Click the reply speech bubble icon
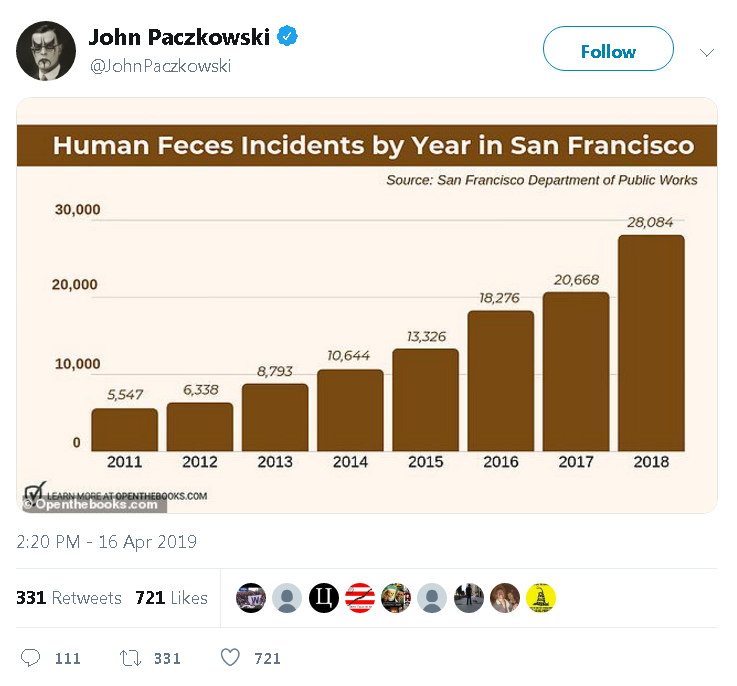The image size is (737, 686). [30, 658]
